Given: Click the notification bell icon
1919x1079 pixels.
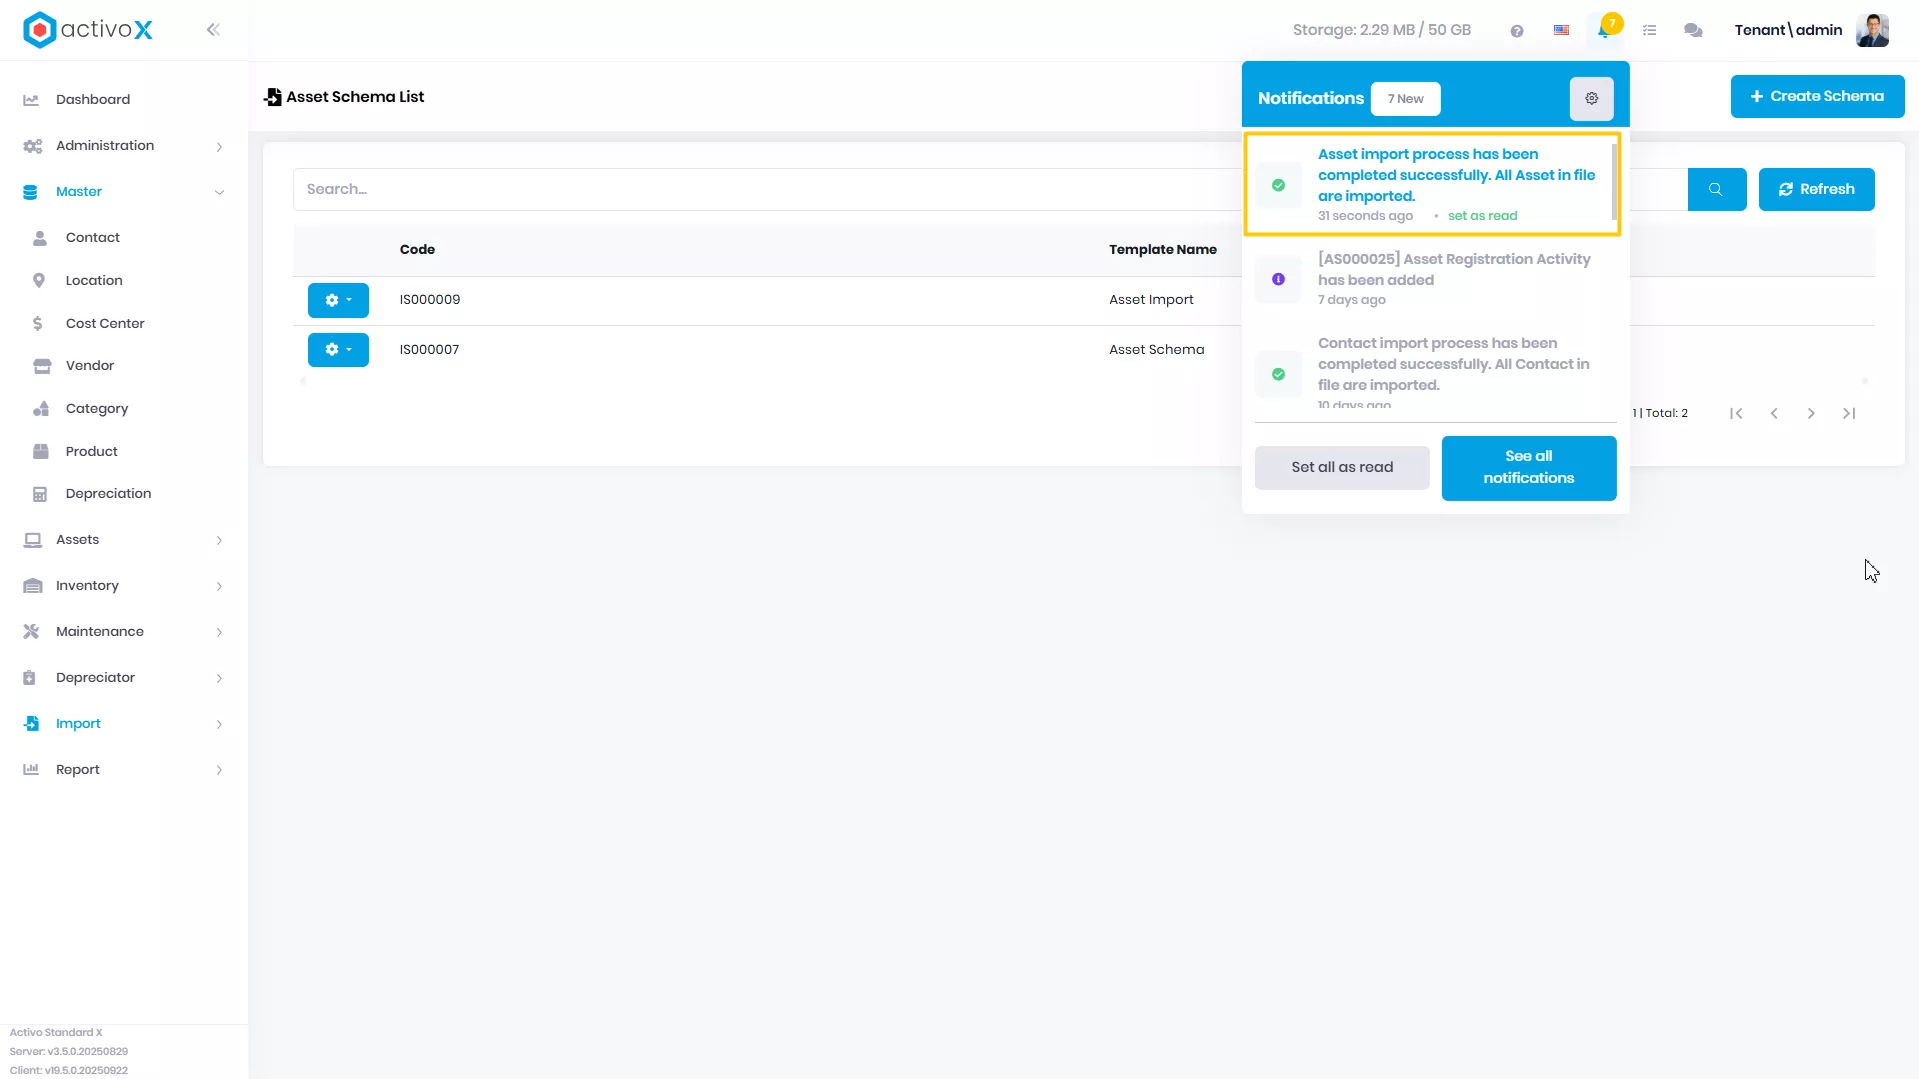Looking at the screenshot, I should [x=1604, y=31].
